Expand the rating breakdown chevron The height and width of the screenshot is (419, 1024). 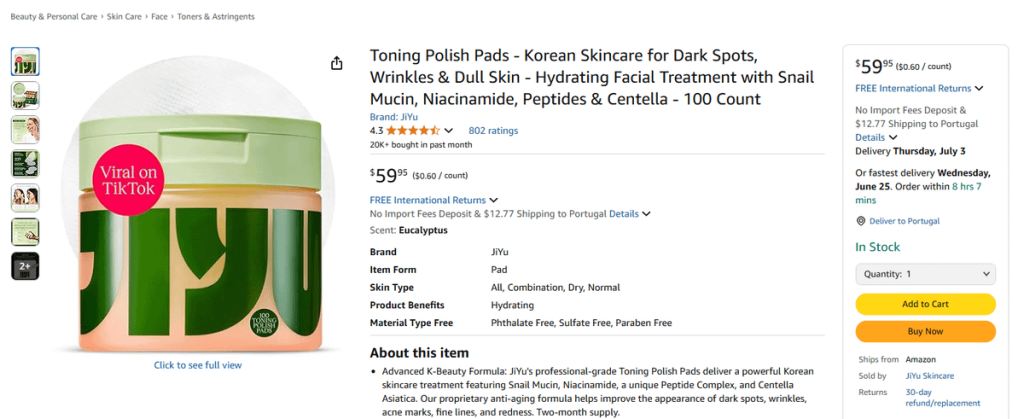449,131
